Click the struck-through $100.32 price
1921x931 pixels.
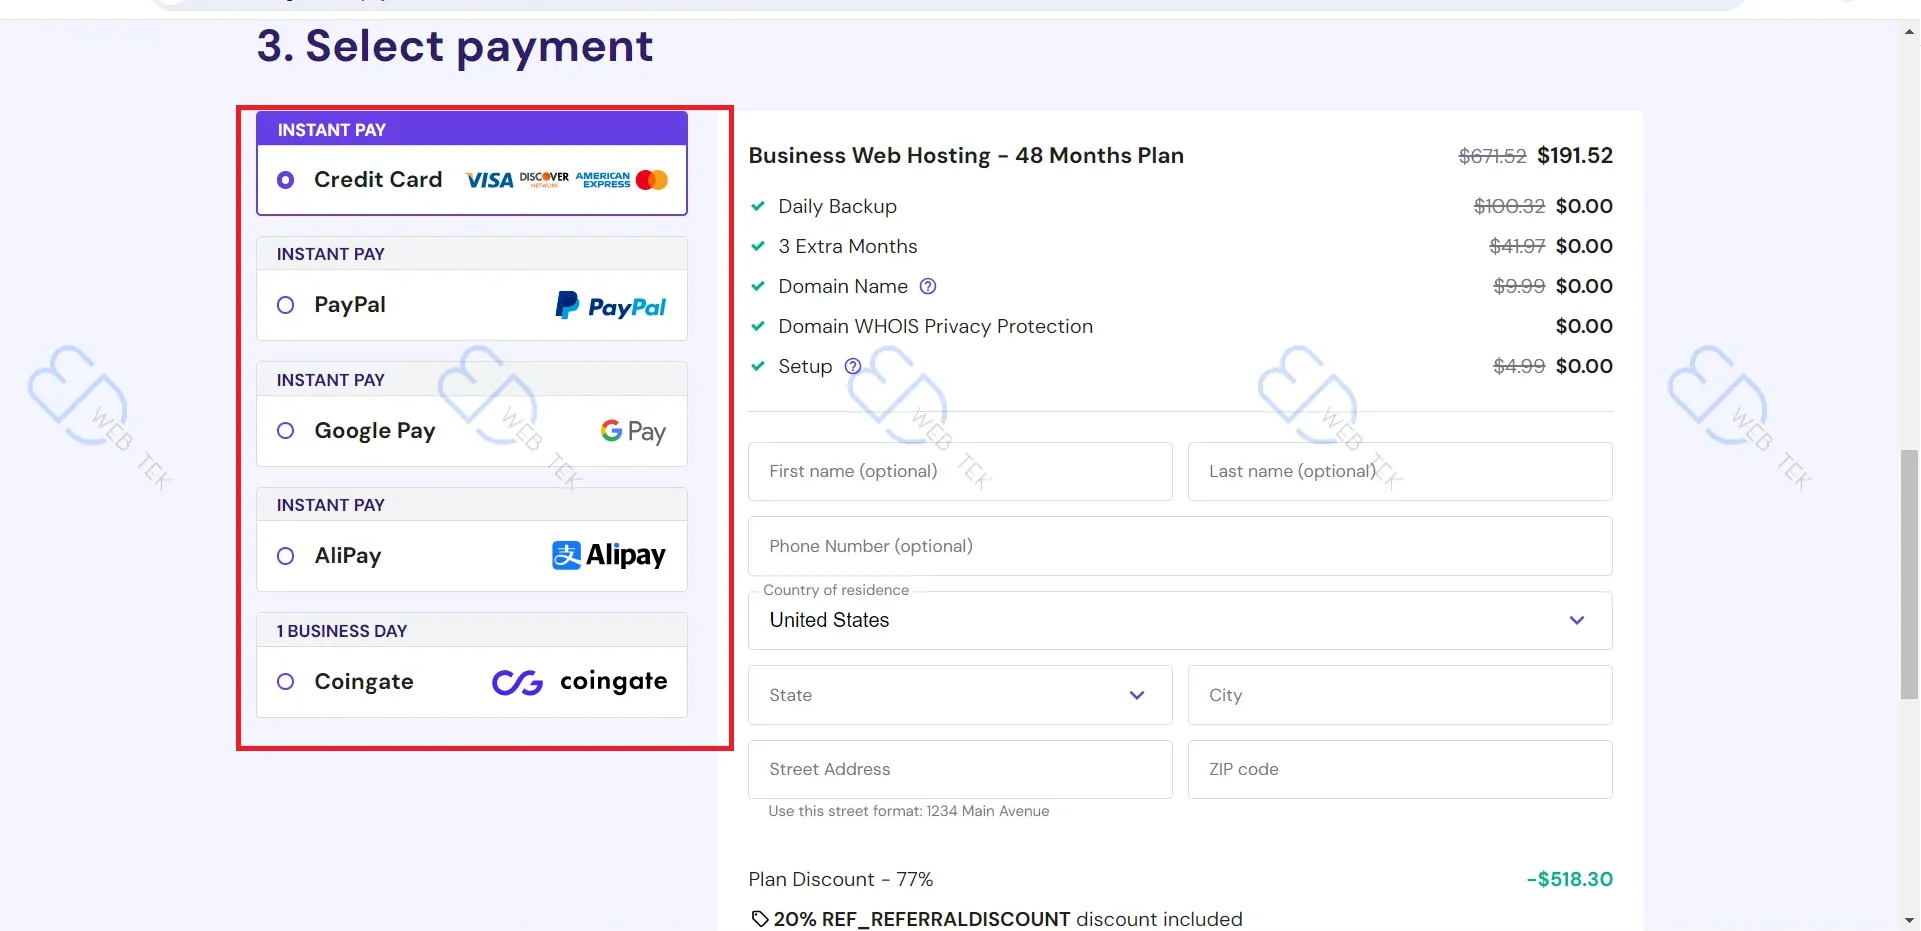click(x=1509, y=206)
